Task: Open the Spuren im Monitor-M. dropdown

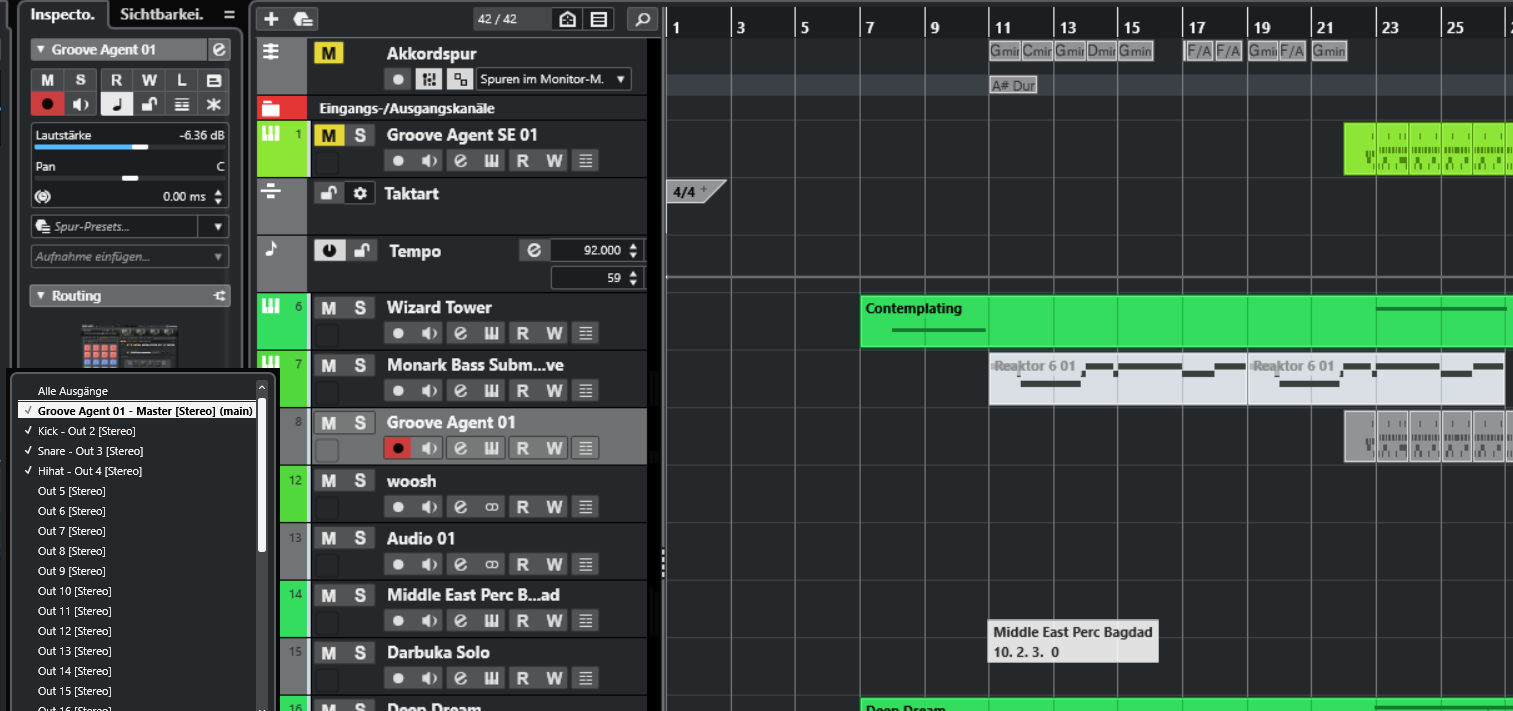Action: click(x=553, y=79)
